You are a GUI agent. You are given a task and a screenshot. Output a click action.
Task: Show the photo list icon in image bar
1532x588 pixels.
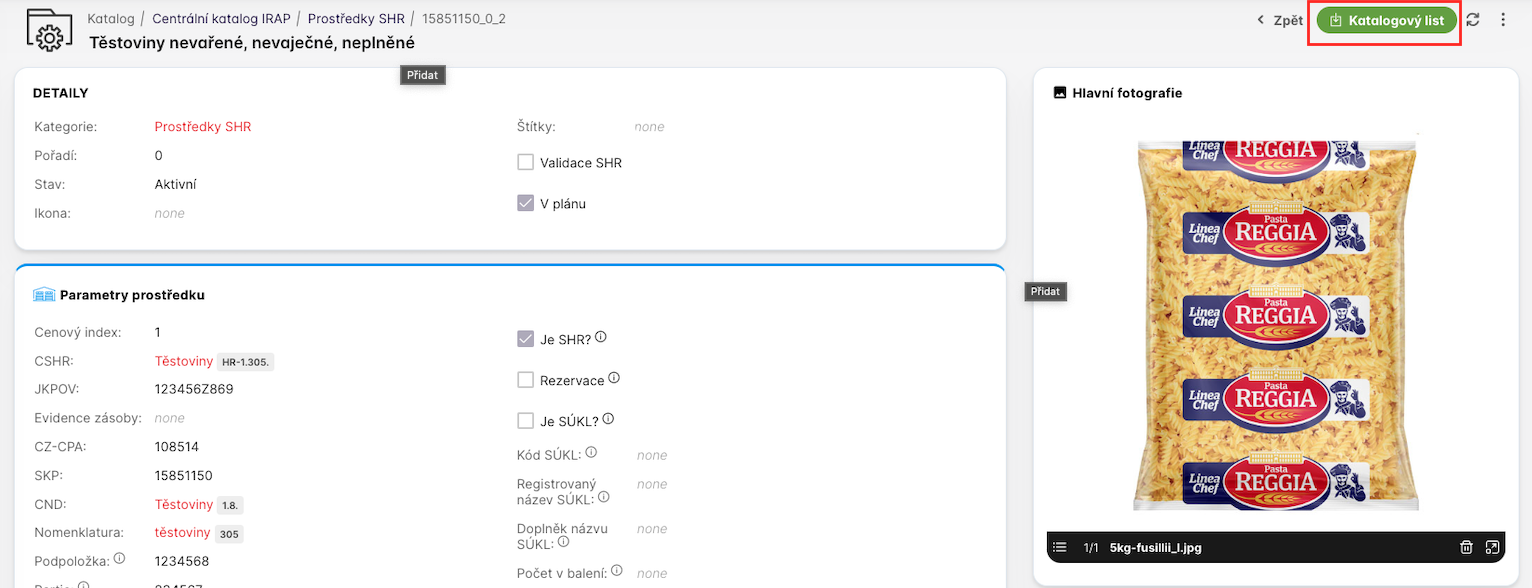[x=1060, y=547]
